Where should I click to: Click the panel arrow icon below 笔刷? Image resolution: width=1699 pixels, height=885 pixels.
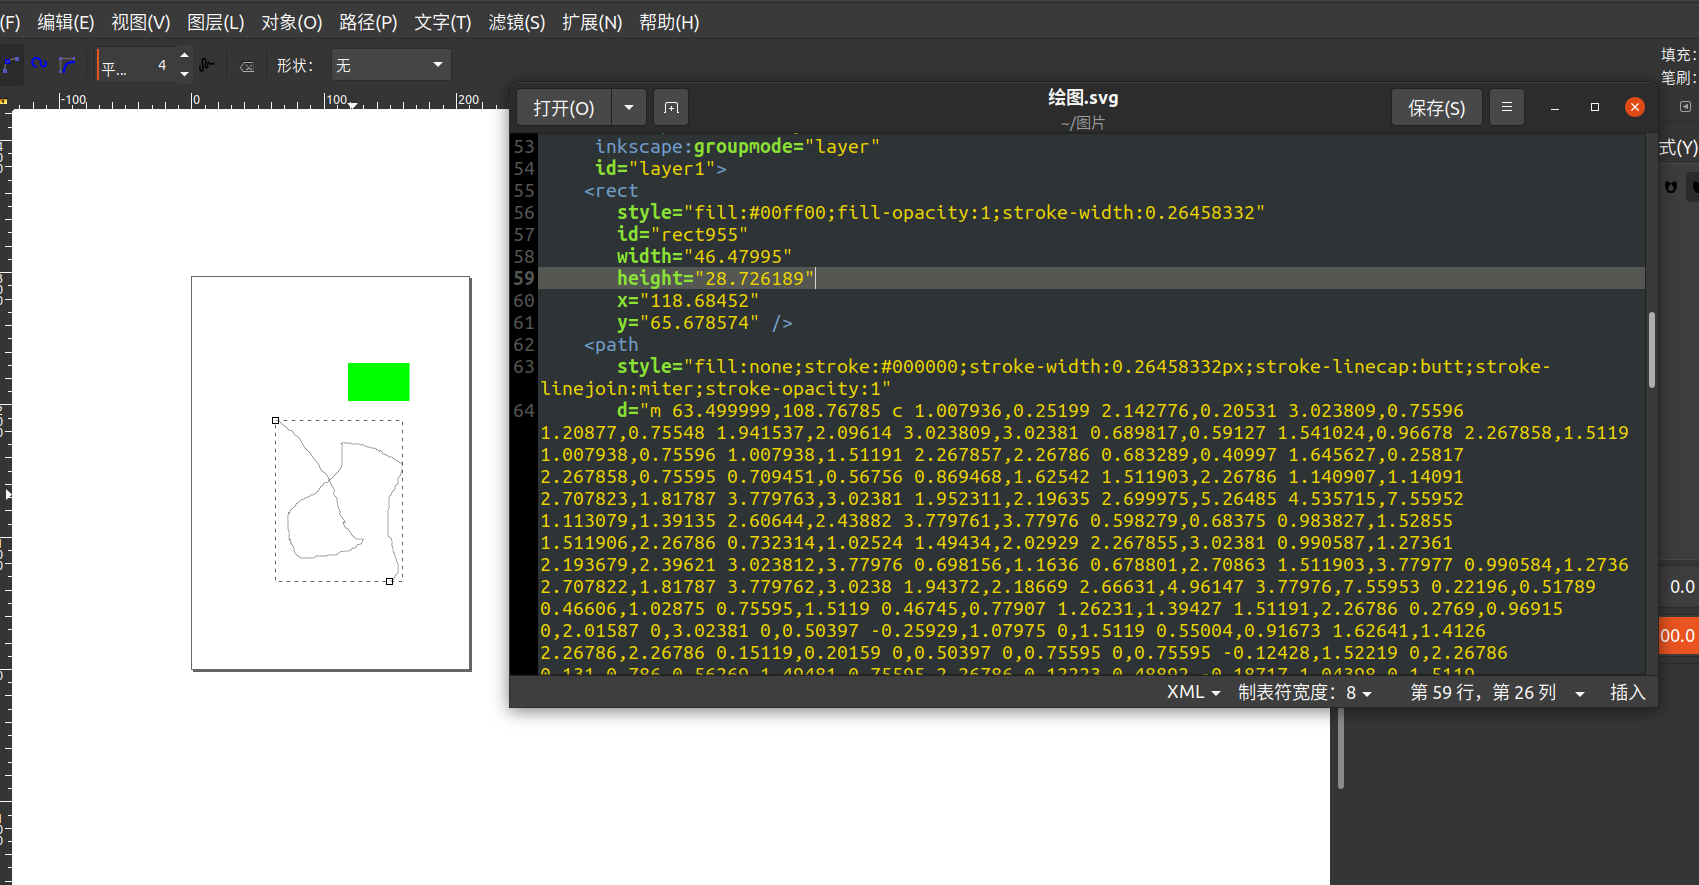[1685, 106]
